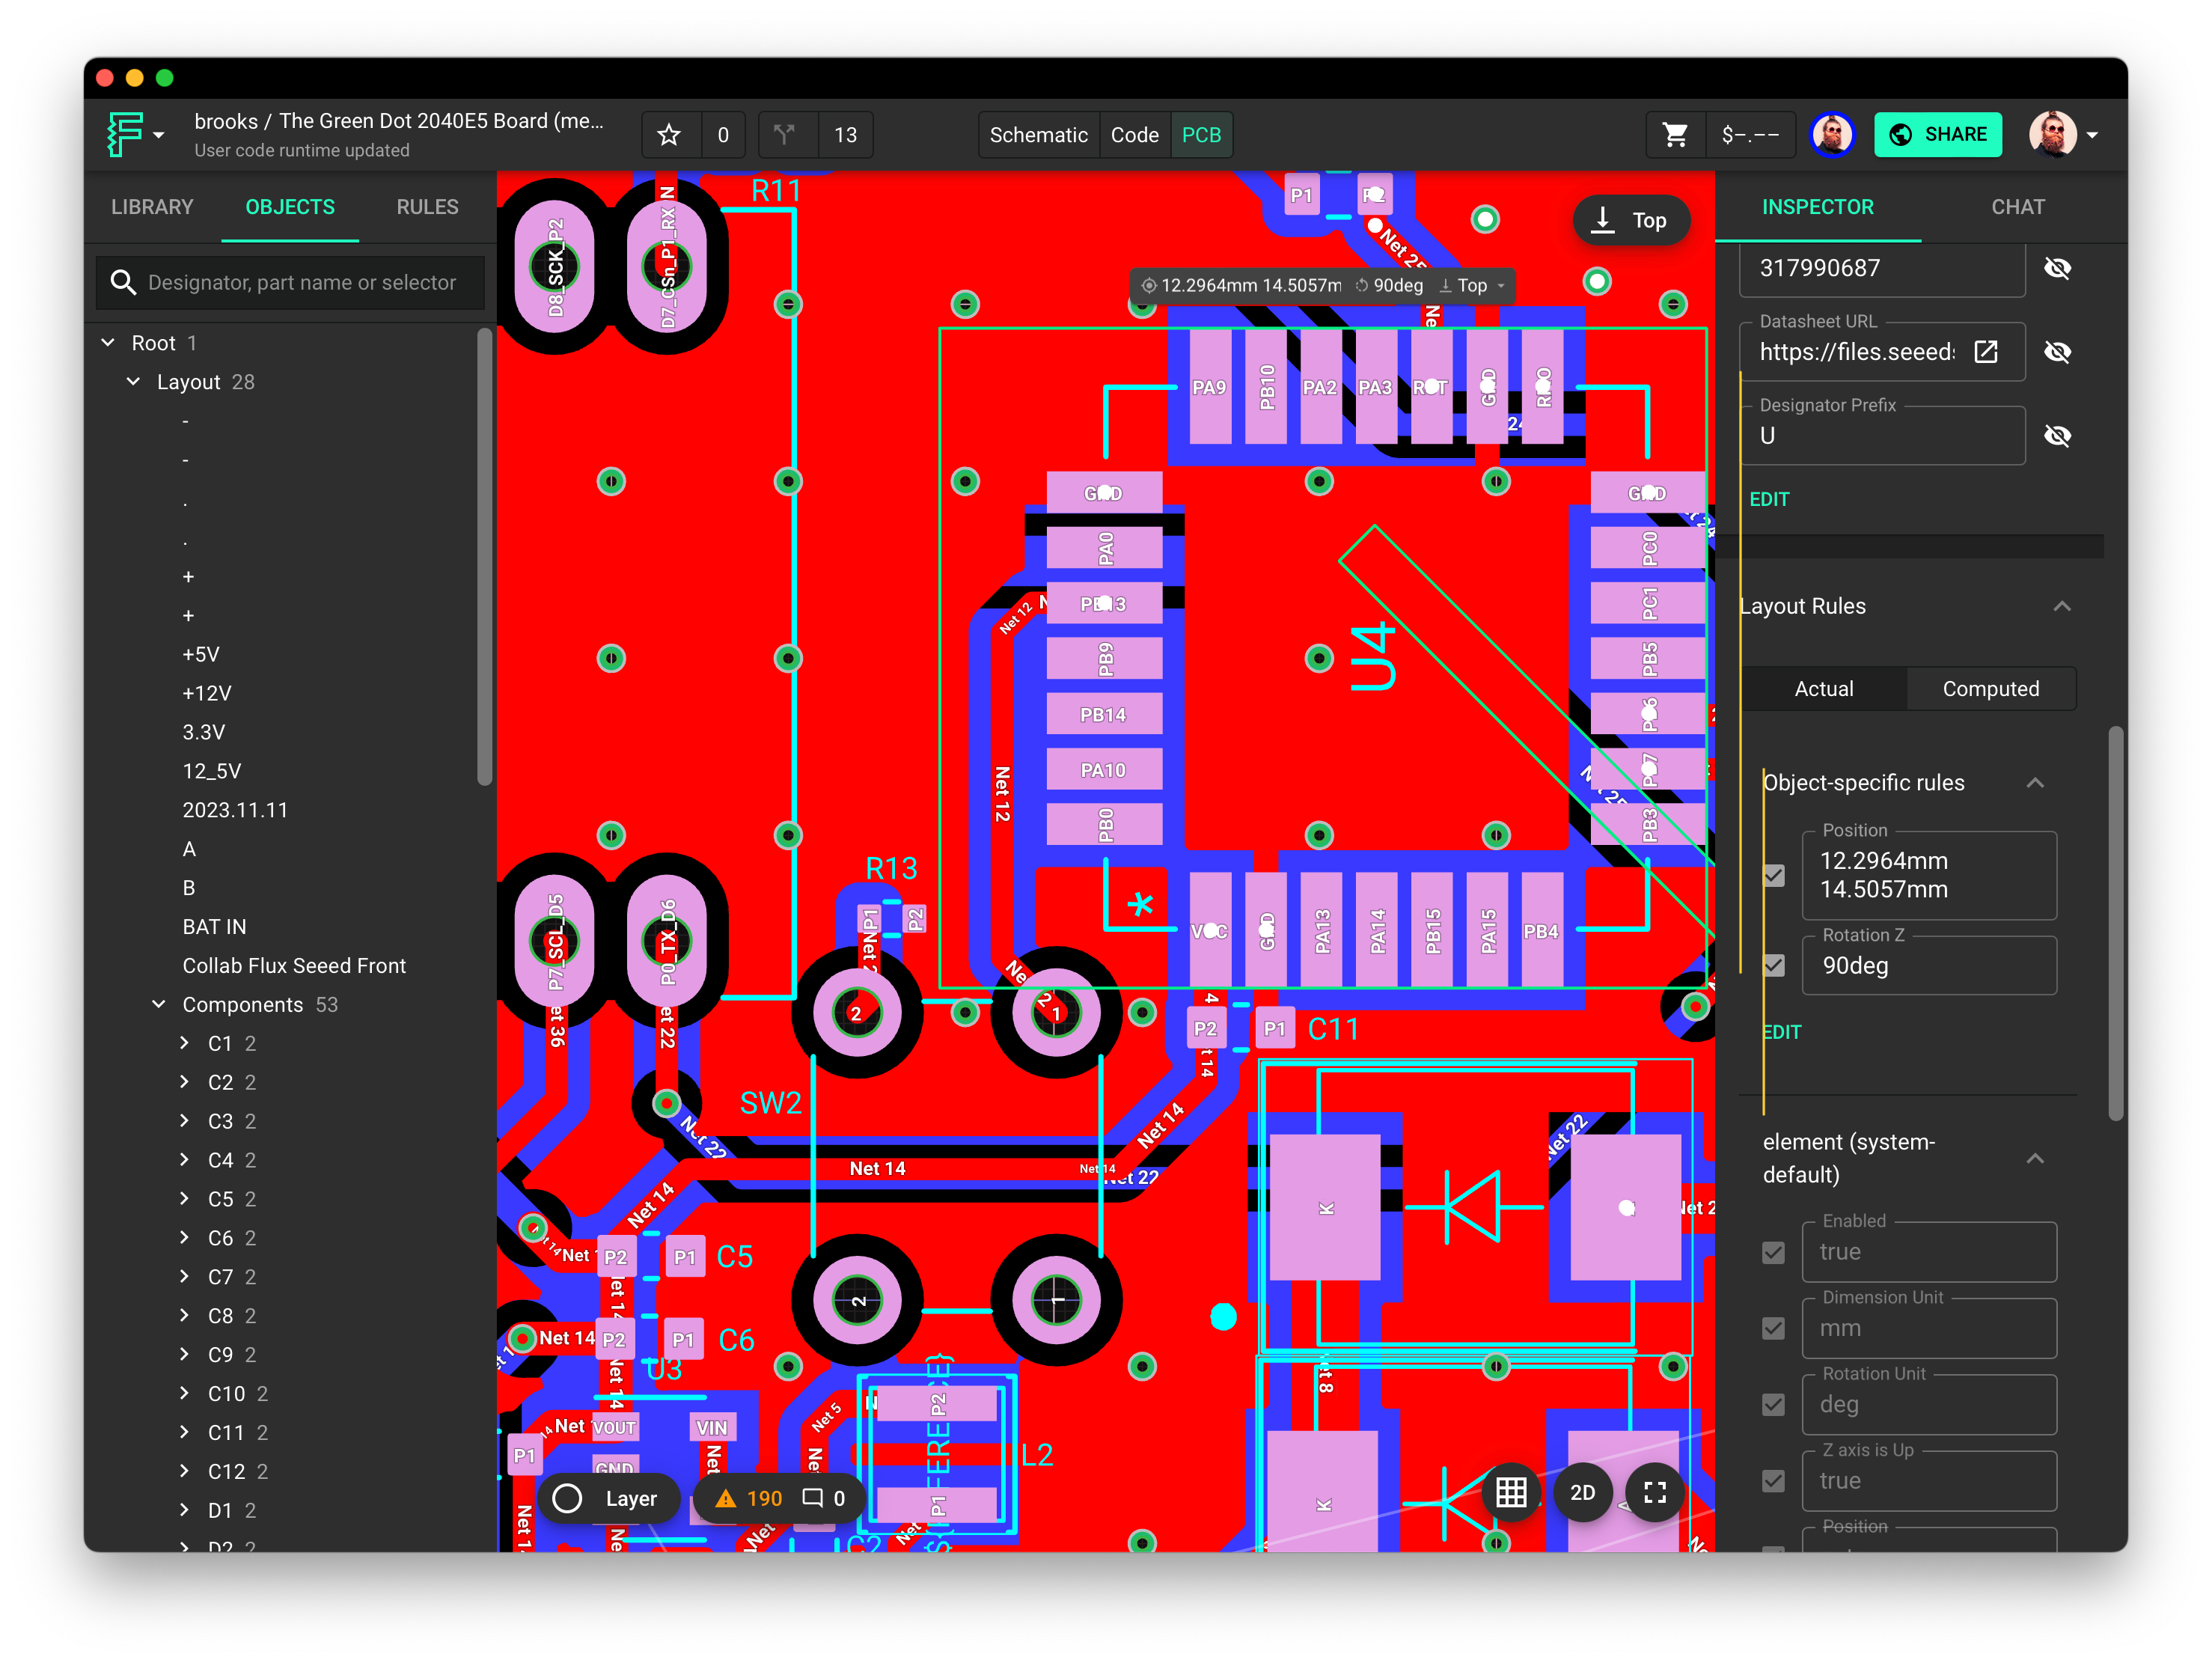Open the shopping cart icon

(x=1675, y=135)
